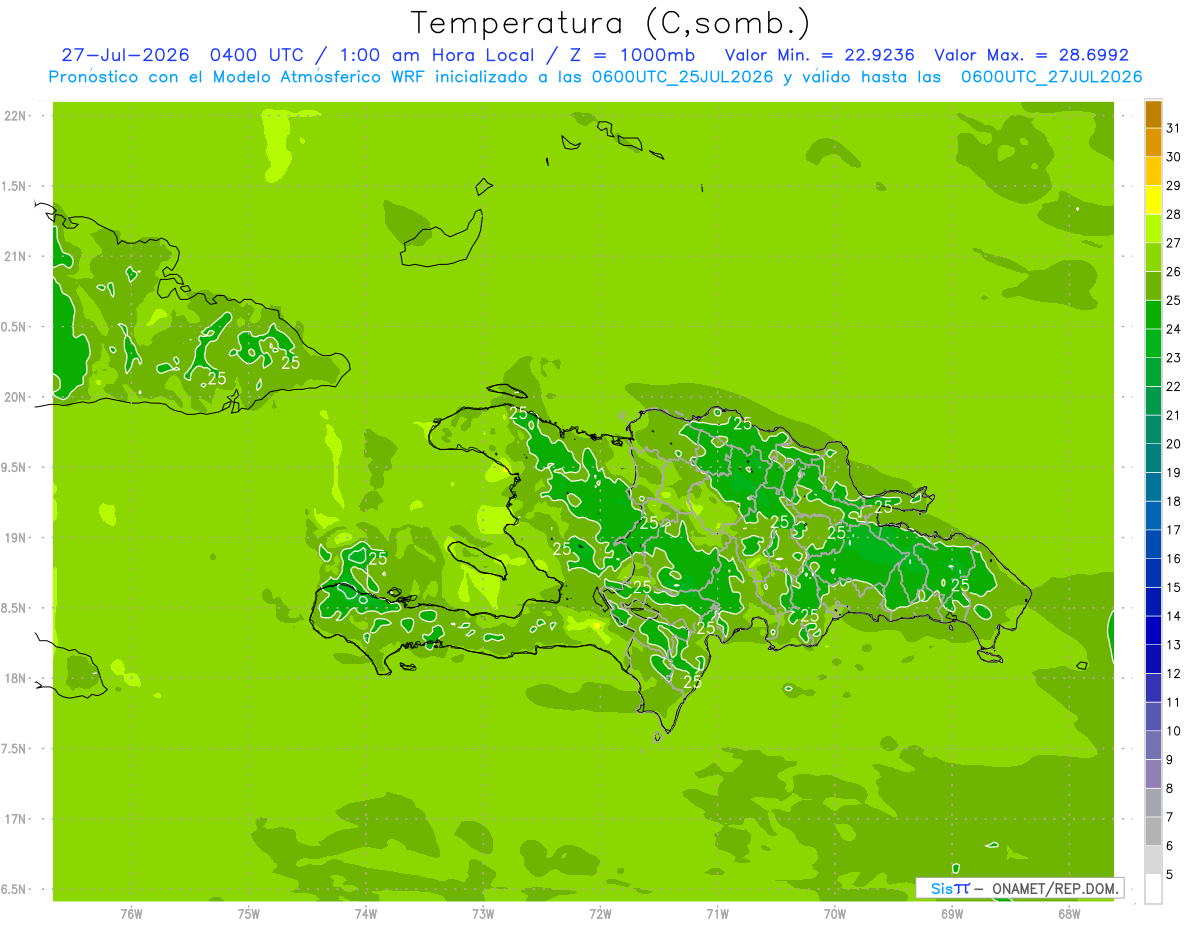Click the "29" legend scale value
The width and height of the screenshot is (1200, 927).
pyautogui.click(x=1174, y=185)
